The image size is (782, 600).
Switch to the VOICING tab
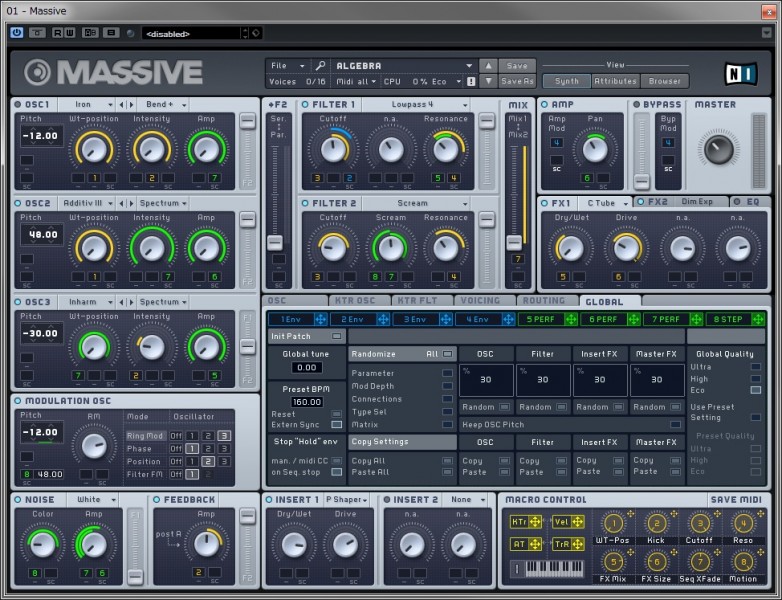point(484,301)
